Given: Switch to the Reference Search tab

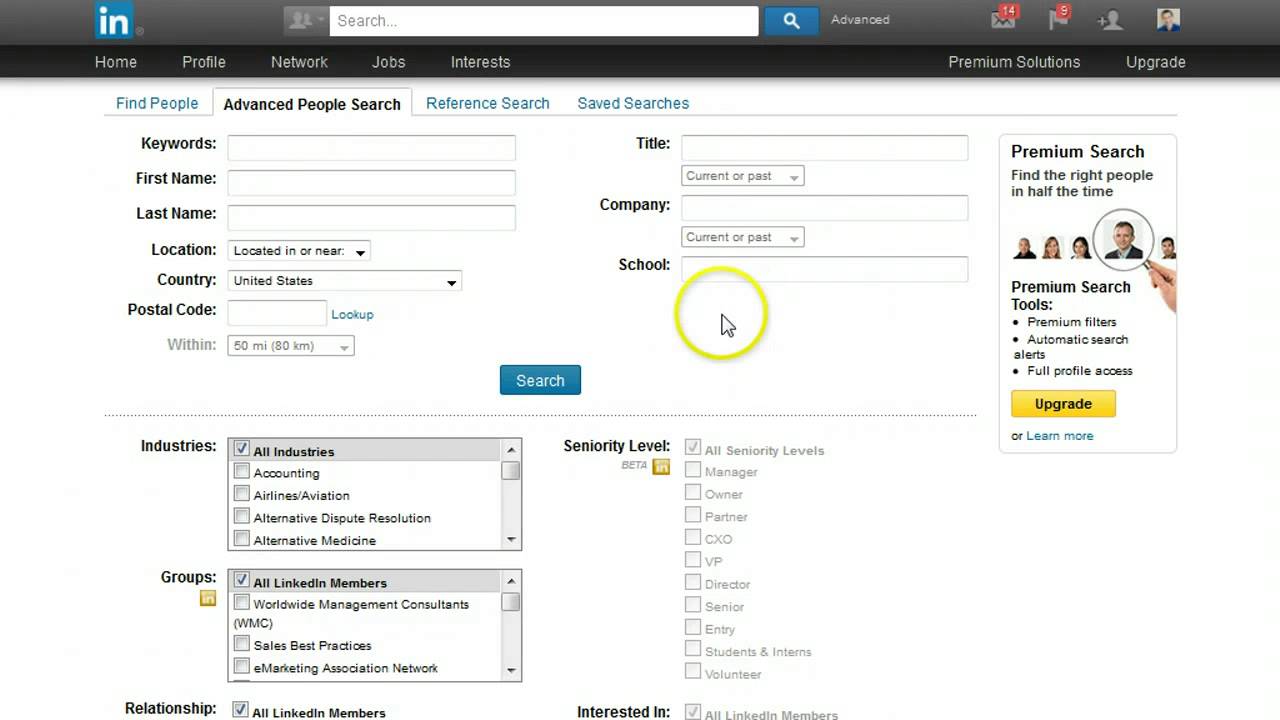Looking at the screenshot, I should point(488,103).
